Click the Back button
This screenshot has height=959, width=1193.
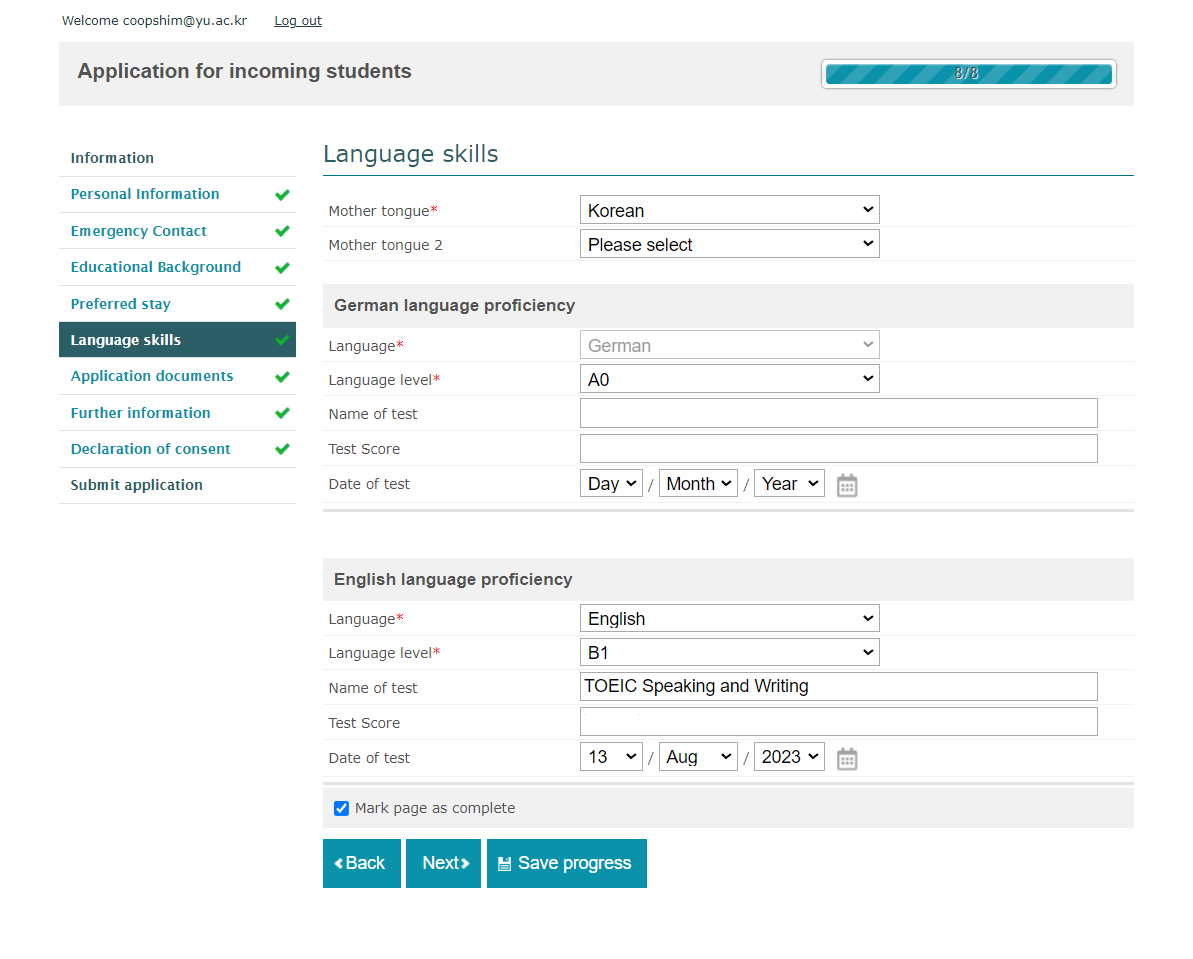(361, 863)
